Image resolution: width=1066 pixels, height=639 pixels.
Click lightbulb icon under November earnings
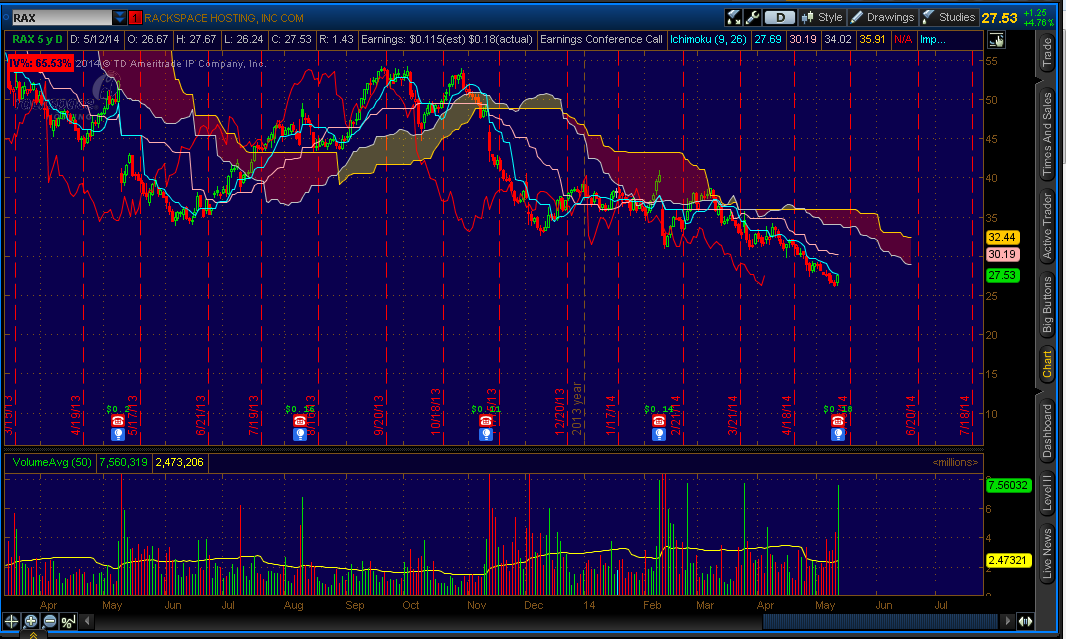pyautogui.click(x=485, y=434)
